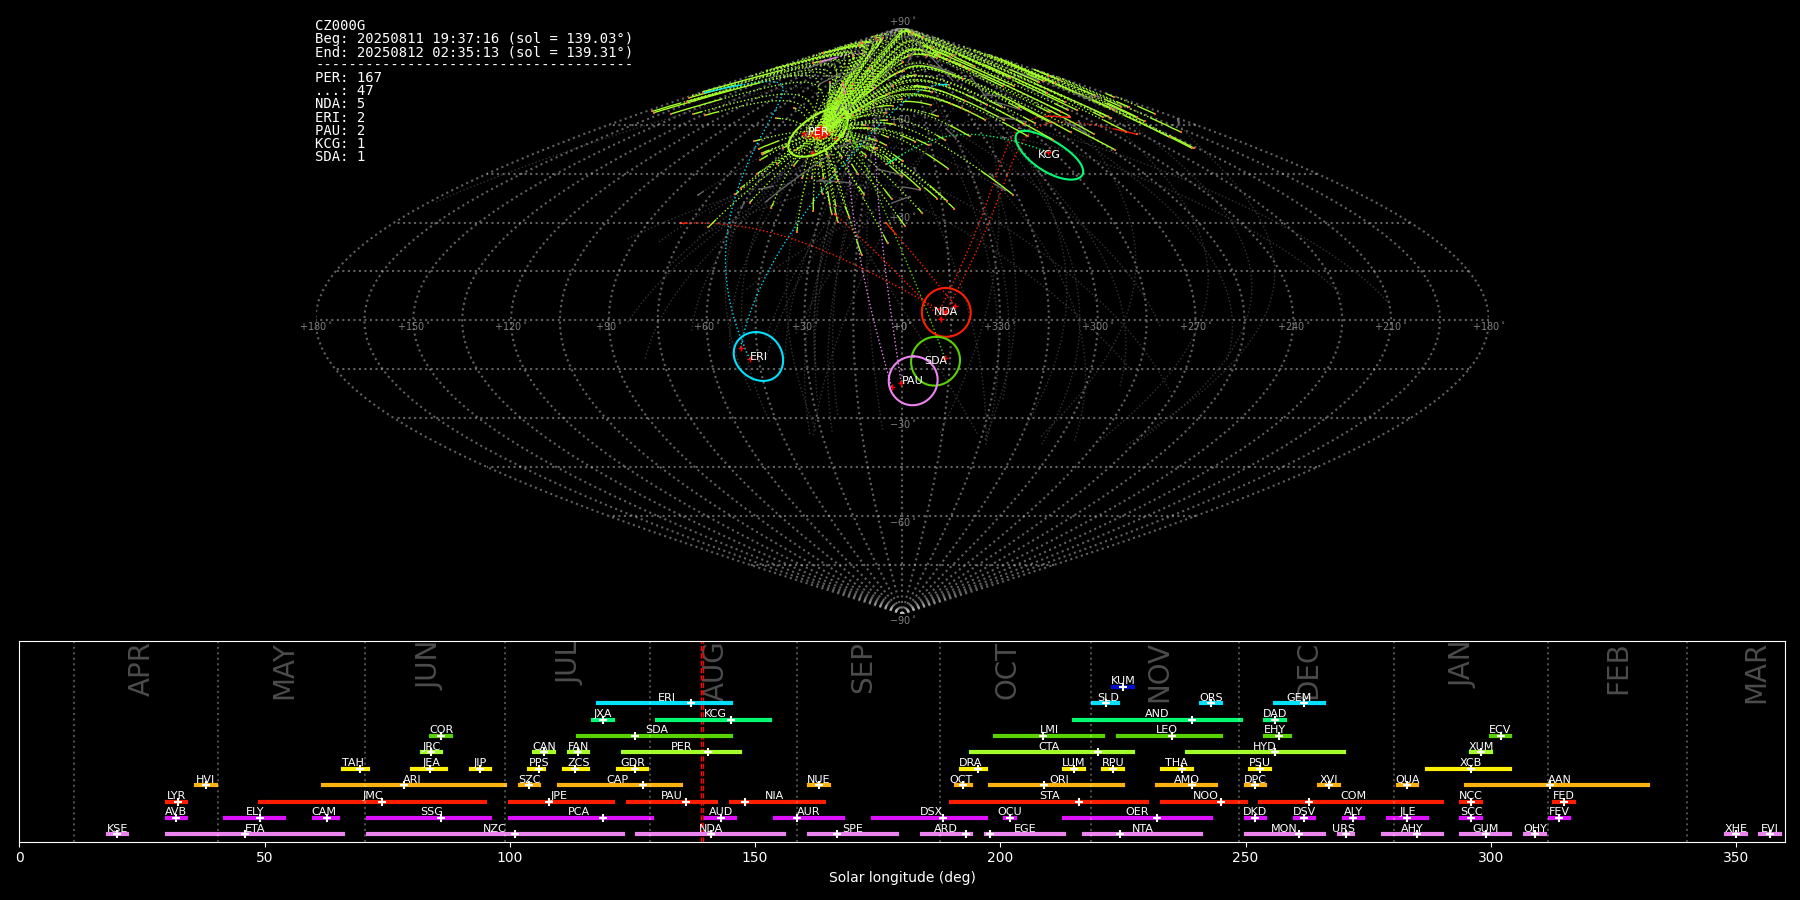Click the 150 tick on solar longitude axis
Image resolution: width=1800 pixels, height=900 pixels.
coord(755,857)
